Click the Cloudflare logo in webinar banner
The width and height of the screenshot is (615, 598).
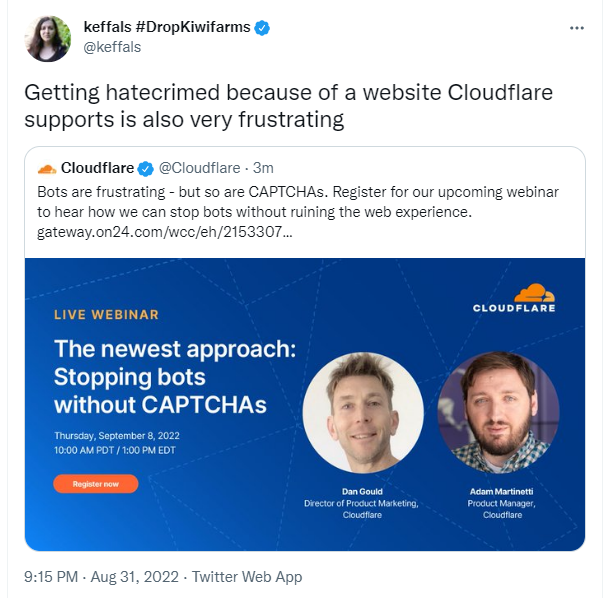(514, 298)
